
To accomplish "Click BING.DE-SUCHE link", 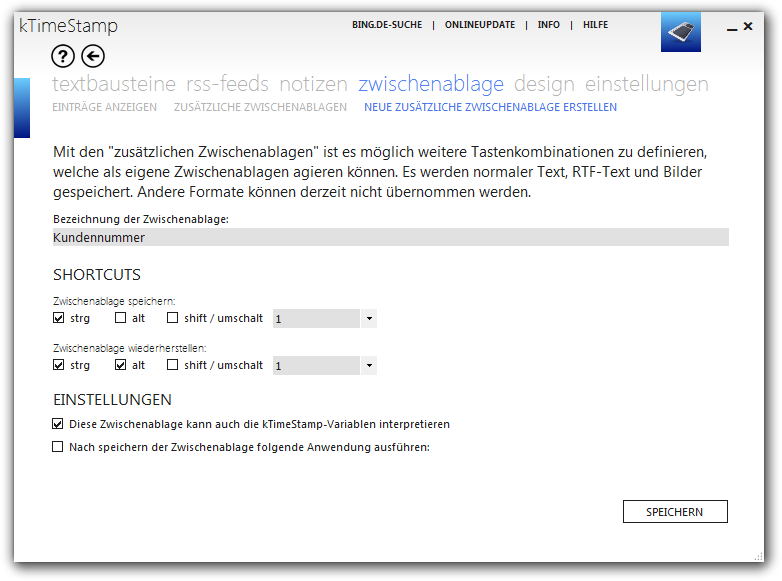I will point(387,25).
